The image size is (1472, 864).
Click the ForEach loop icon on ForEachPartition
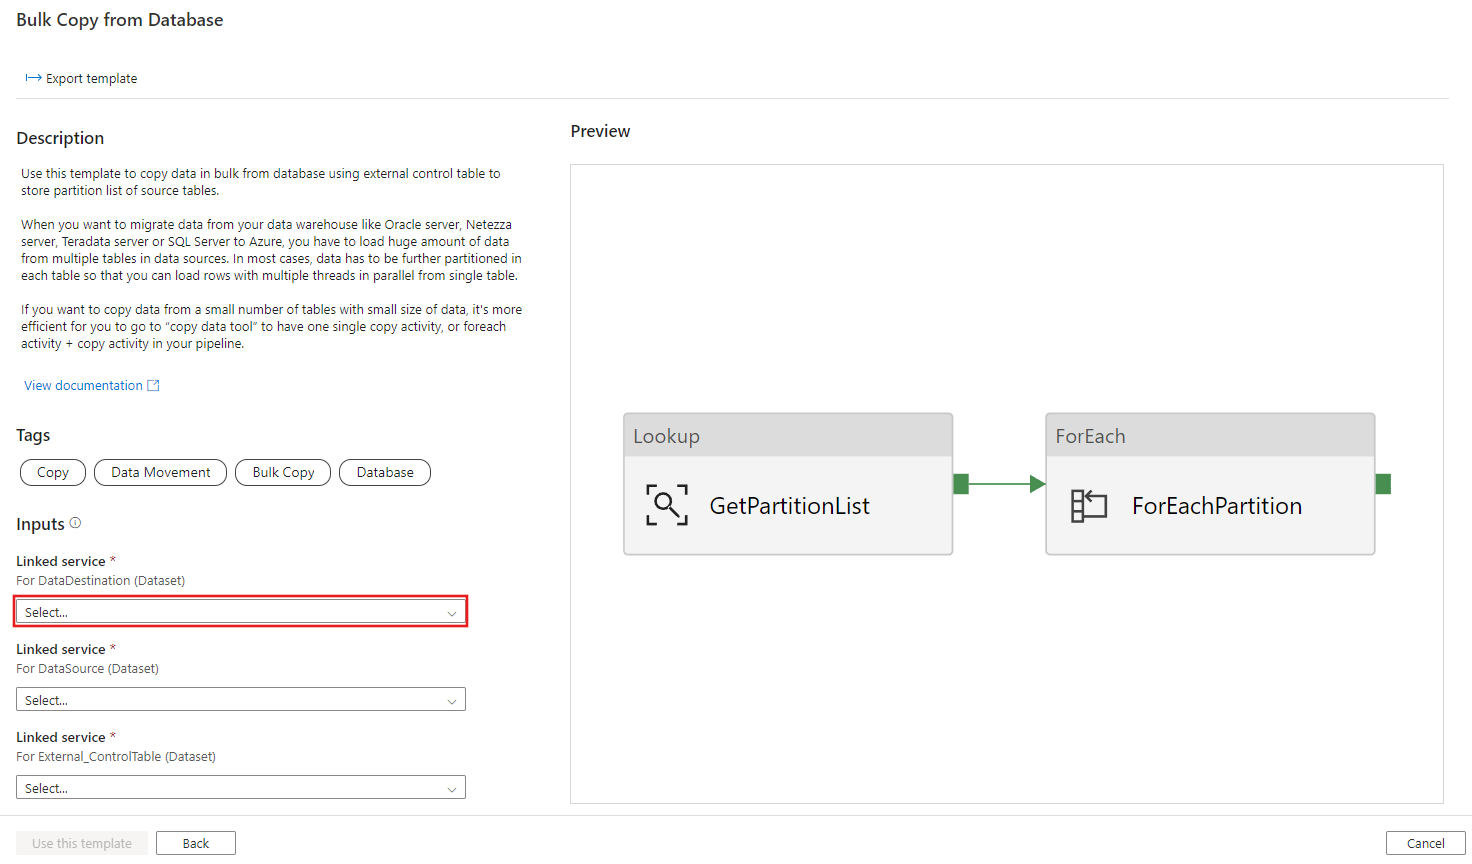click(1088, 505)
